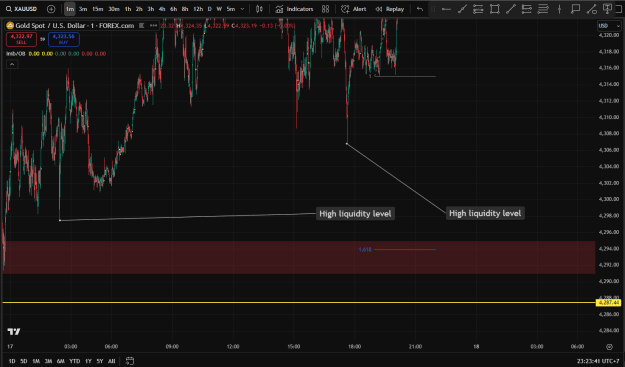
Task: Select the 3m timeframe
Action: [x=83, y=9]
